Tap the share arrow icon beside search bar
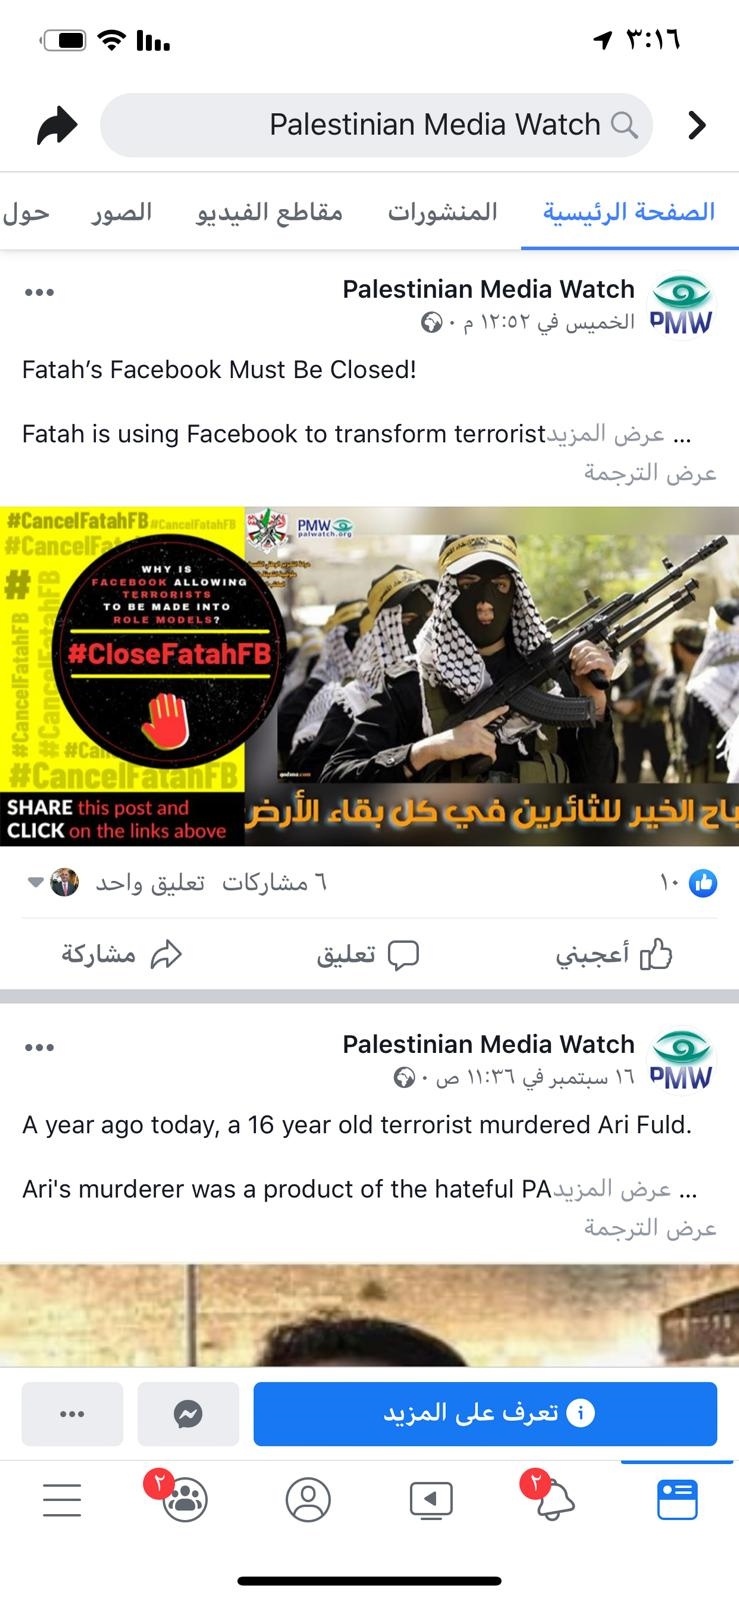Screen dimensions: 739x1600 point(57,126)
